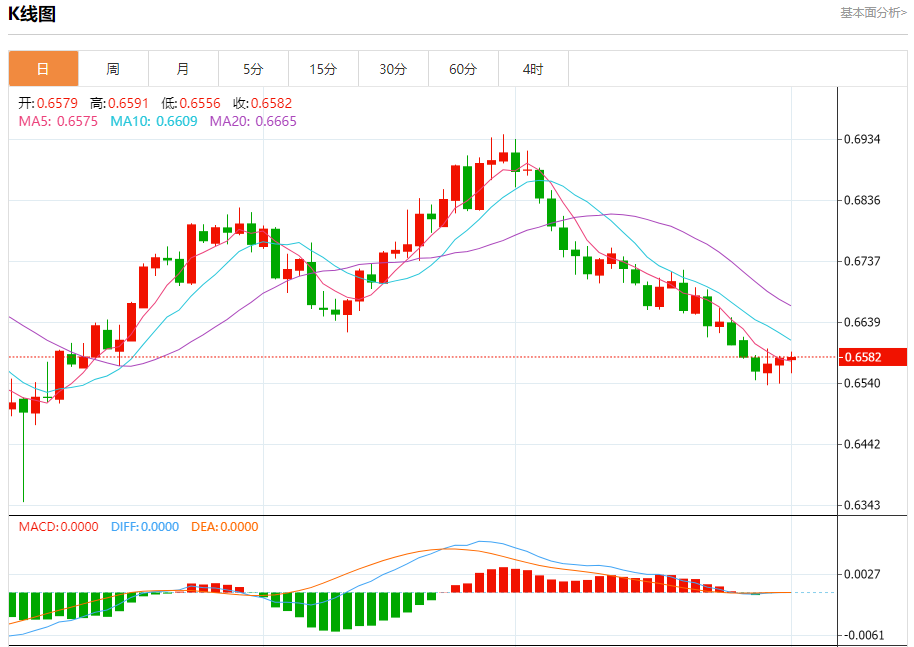Click the K线图 heading
This screenshot has height=647, width=914.
[x=32, y=14]
